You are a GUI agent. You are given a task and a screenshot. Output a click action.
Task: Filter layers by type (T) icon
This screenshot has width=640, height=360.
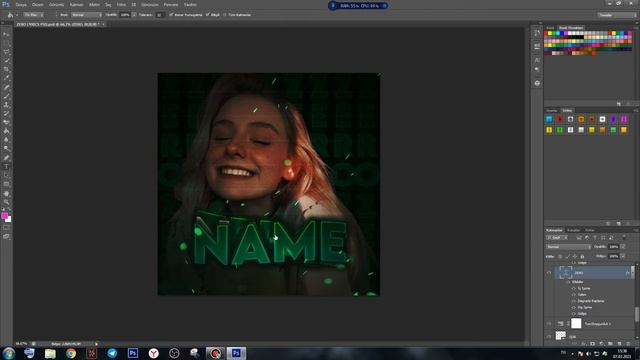coord(595,238)
